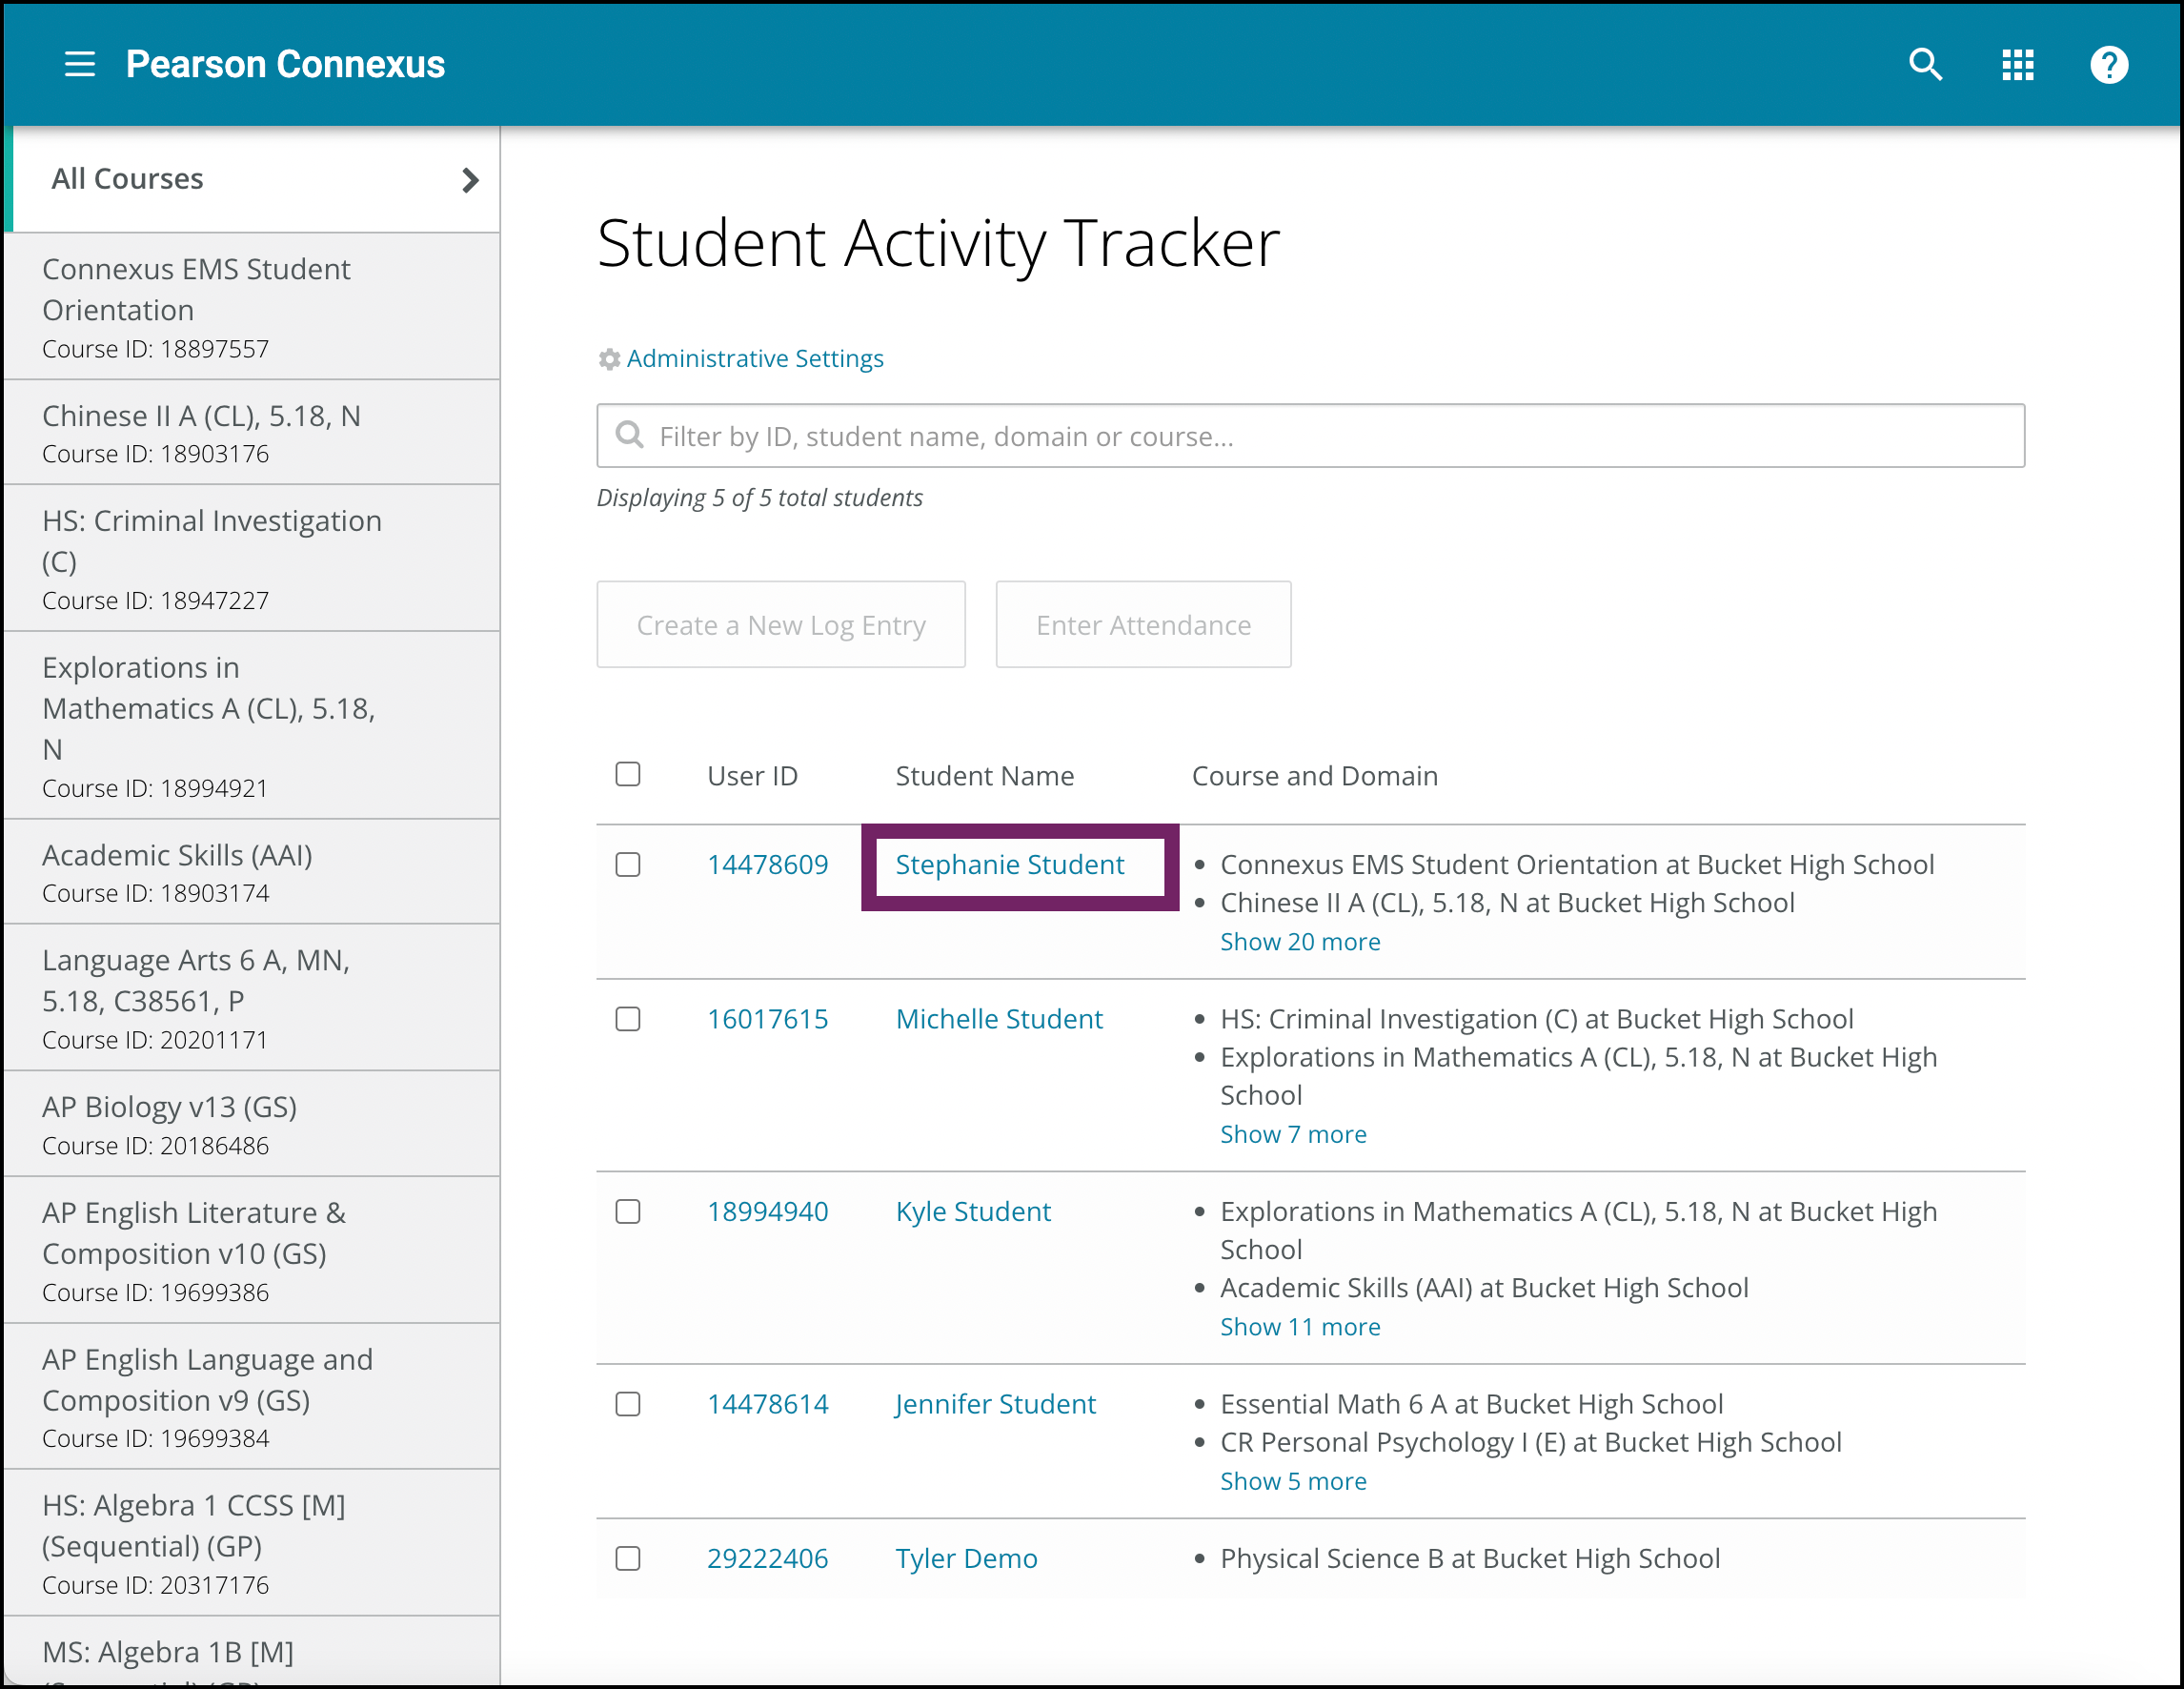Open Connexus EMS Student Orientation course

(x=253, y=307)
